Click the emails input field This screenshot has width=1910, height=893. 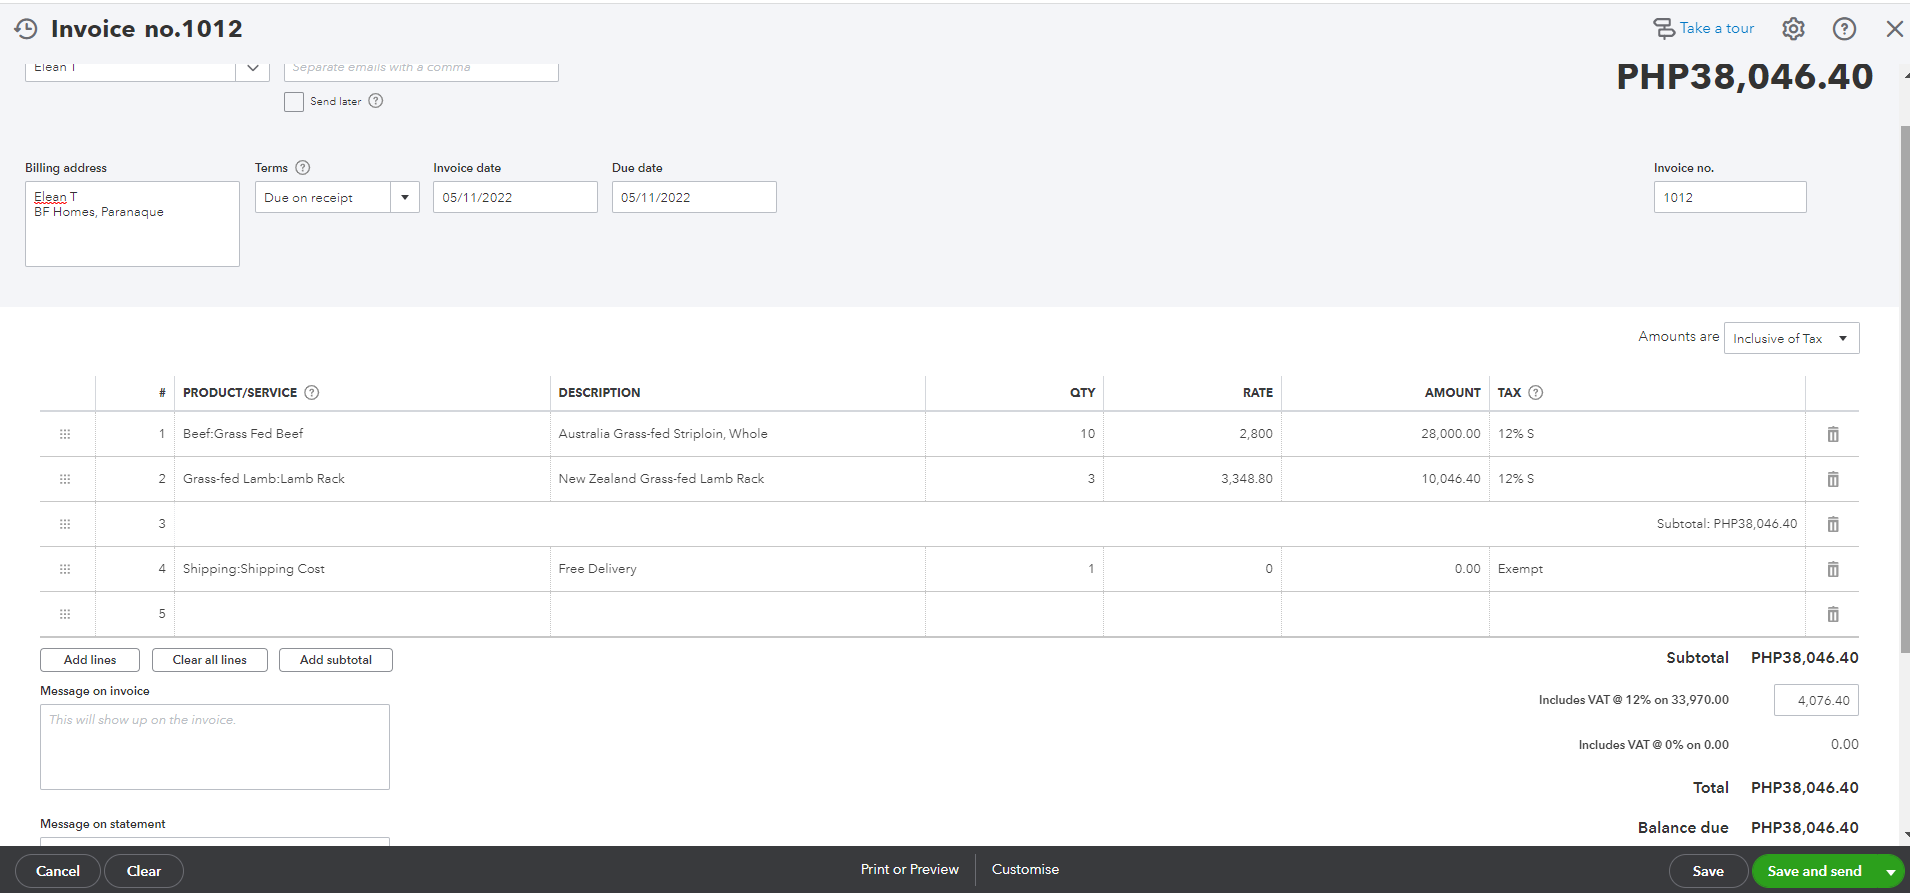[x=421, y=68]
